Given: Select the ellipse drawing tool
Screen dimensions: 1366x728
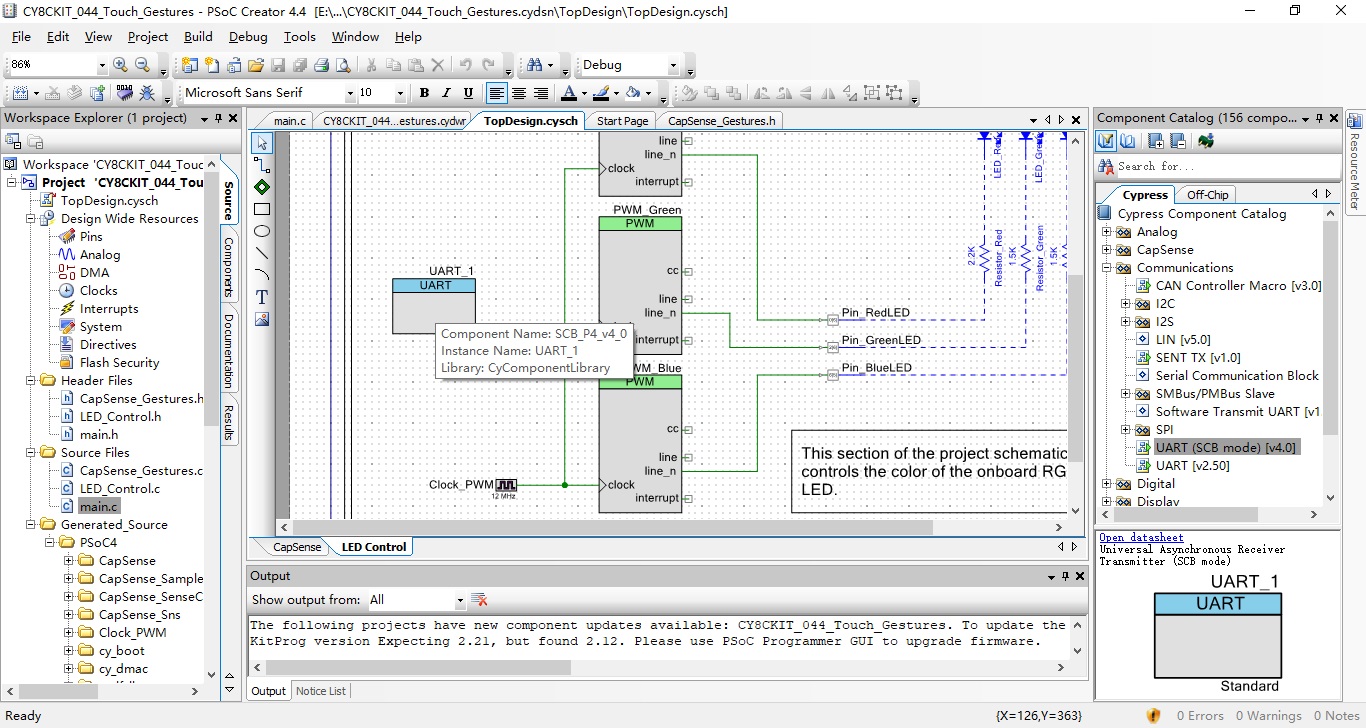Looking at the screenshot, I should tap(262, 231).
